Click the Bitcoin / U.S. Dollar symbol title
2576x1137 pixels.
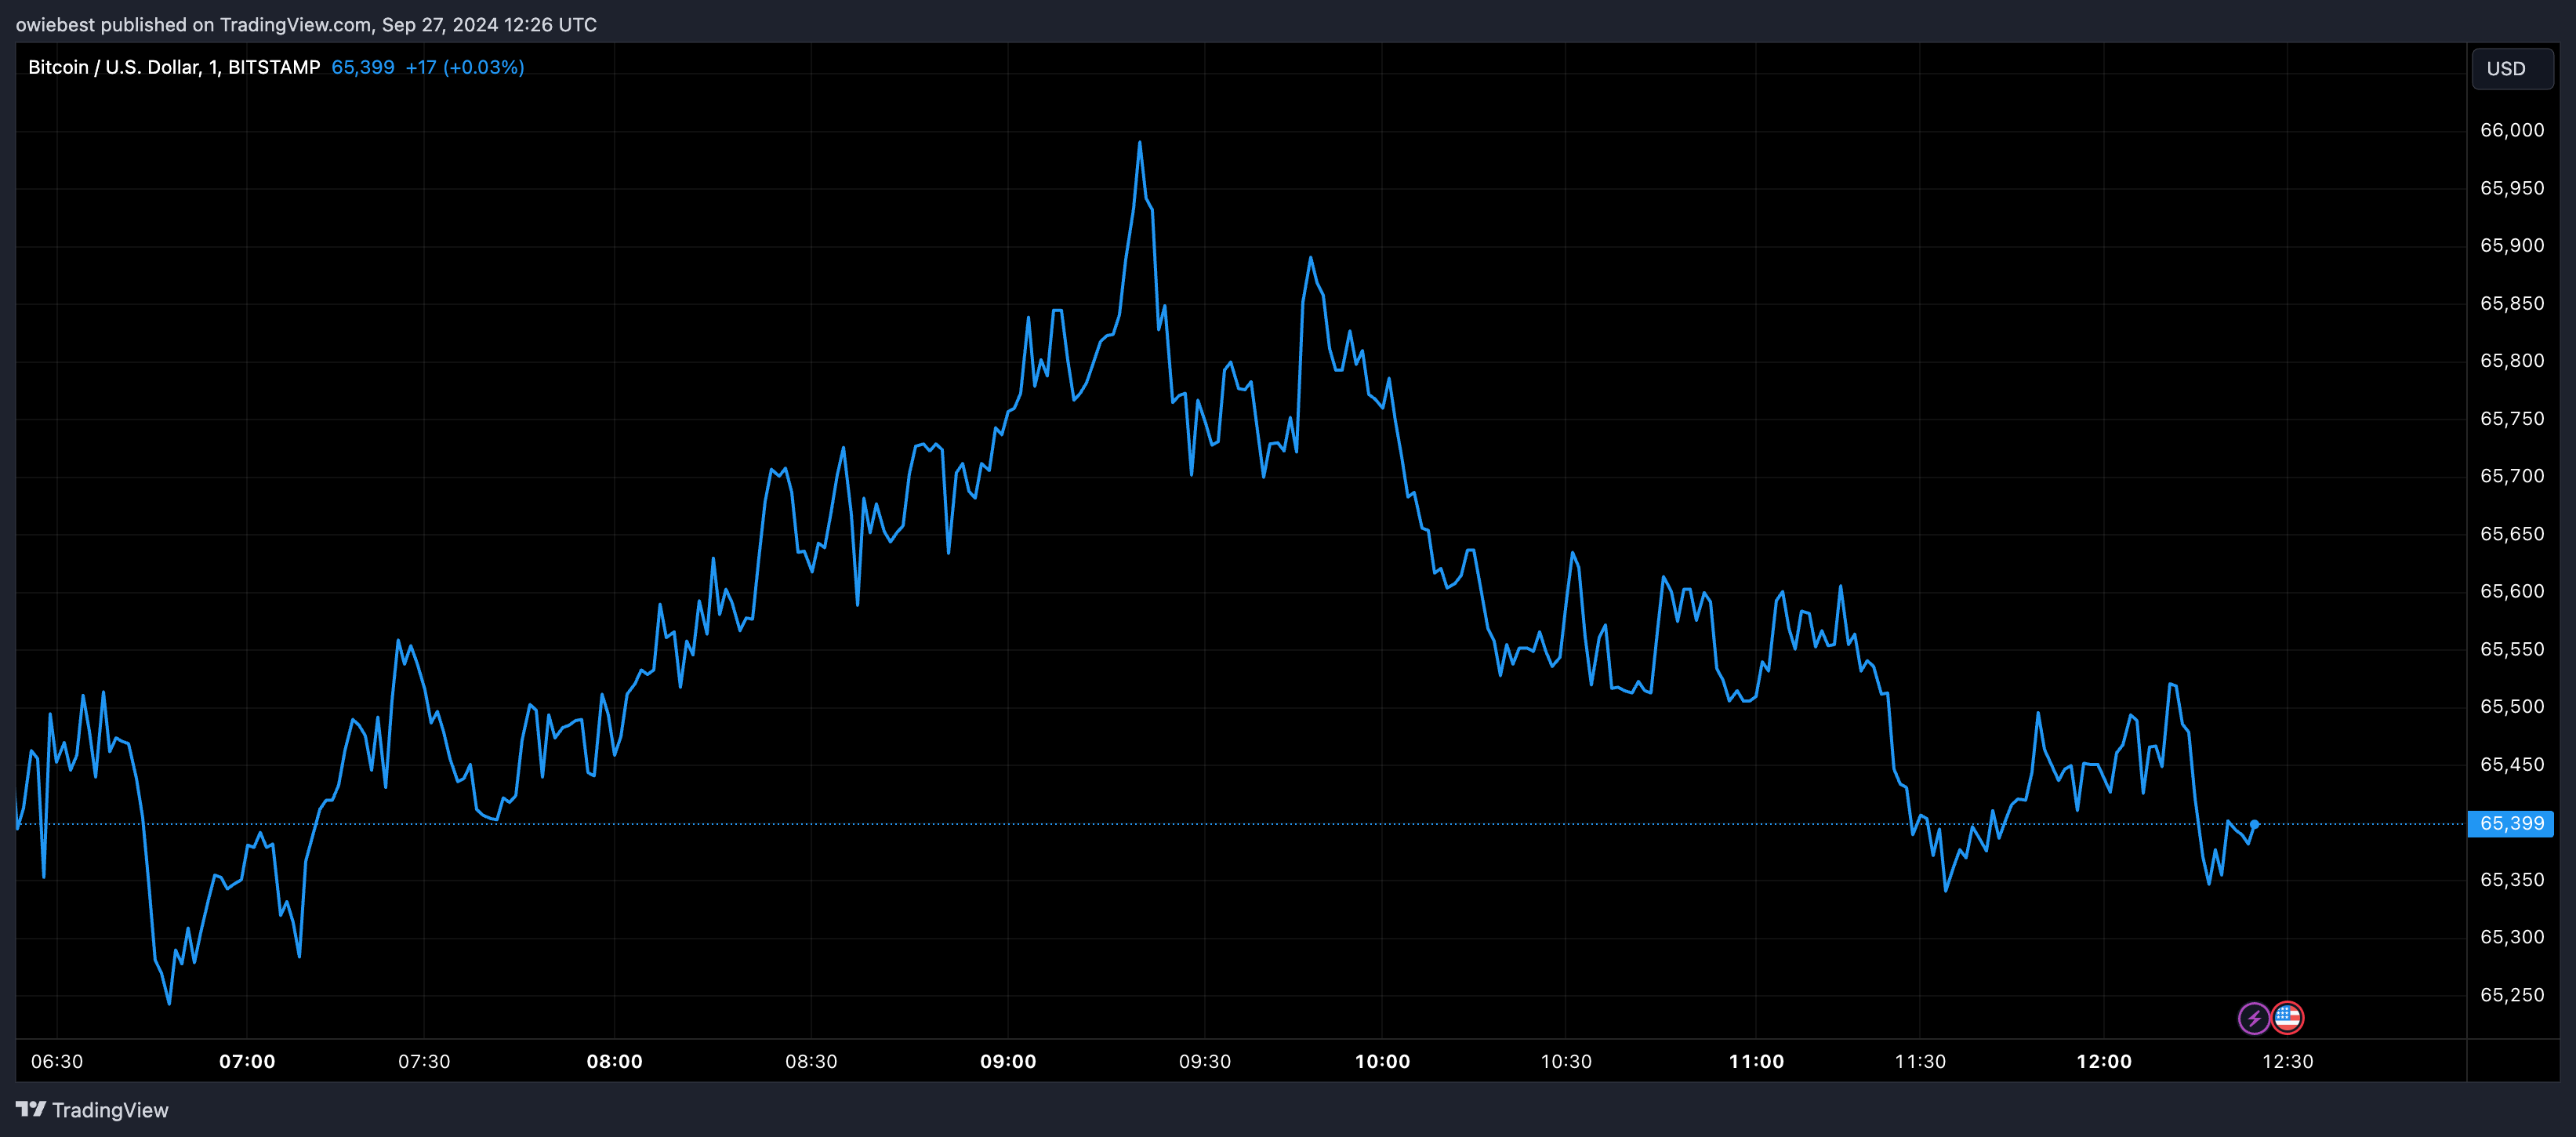point(174,67)
